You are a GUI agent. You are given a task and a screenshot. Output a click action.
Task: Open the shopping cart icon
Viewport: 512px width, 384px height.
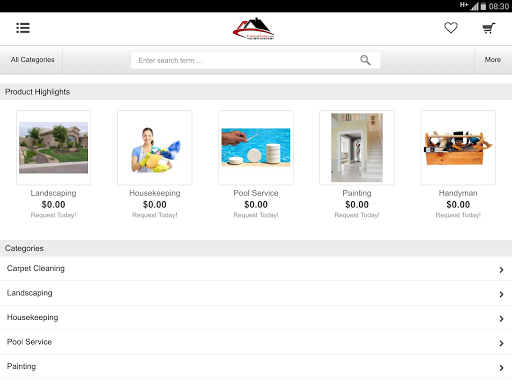pyautogui.click(x=489, y=28)
